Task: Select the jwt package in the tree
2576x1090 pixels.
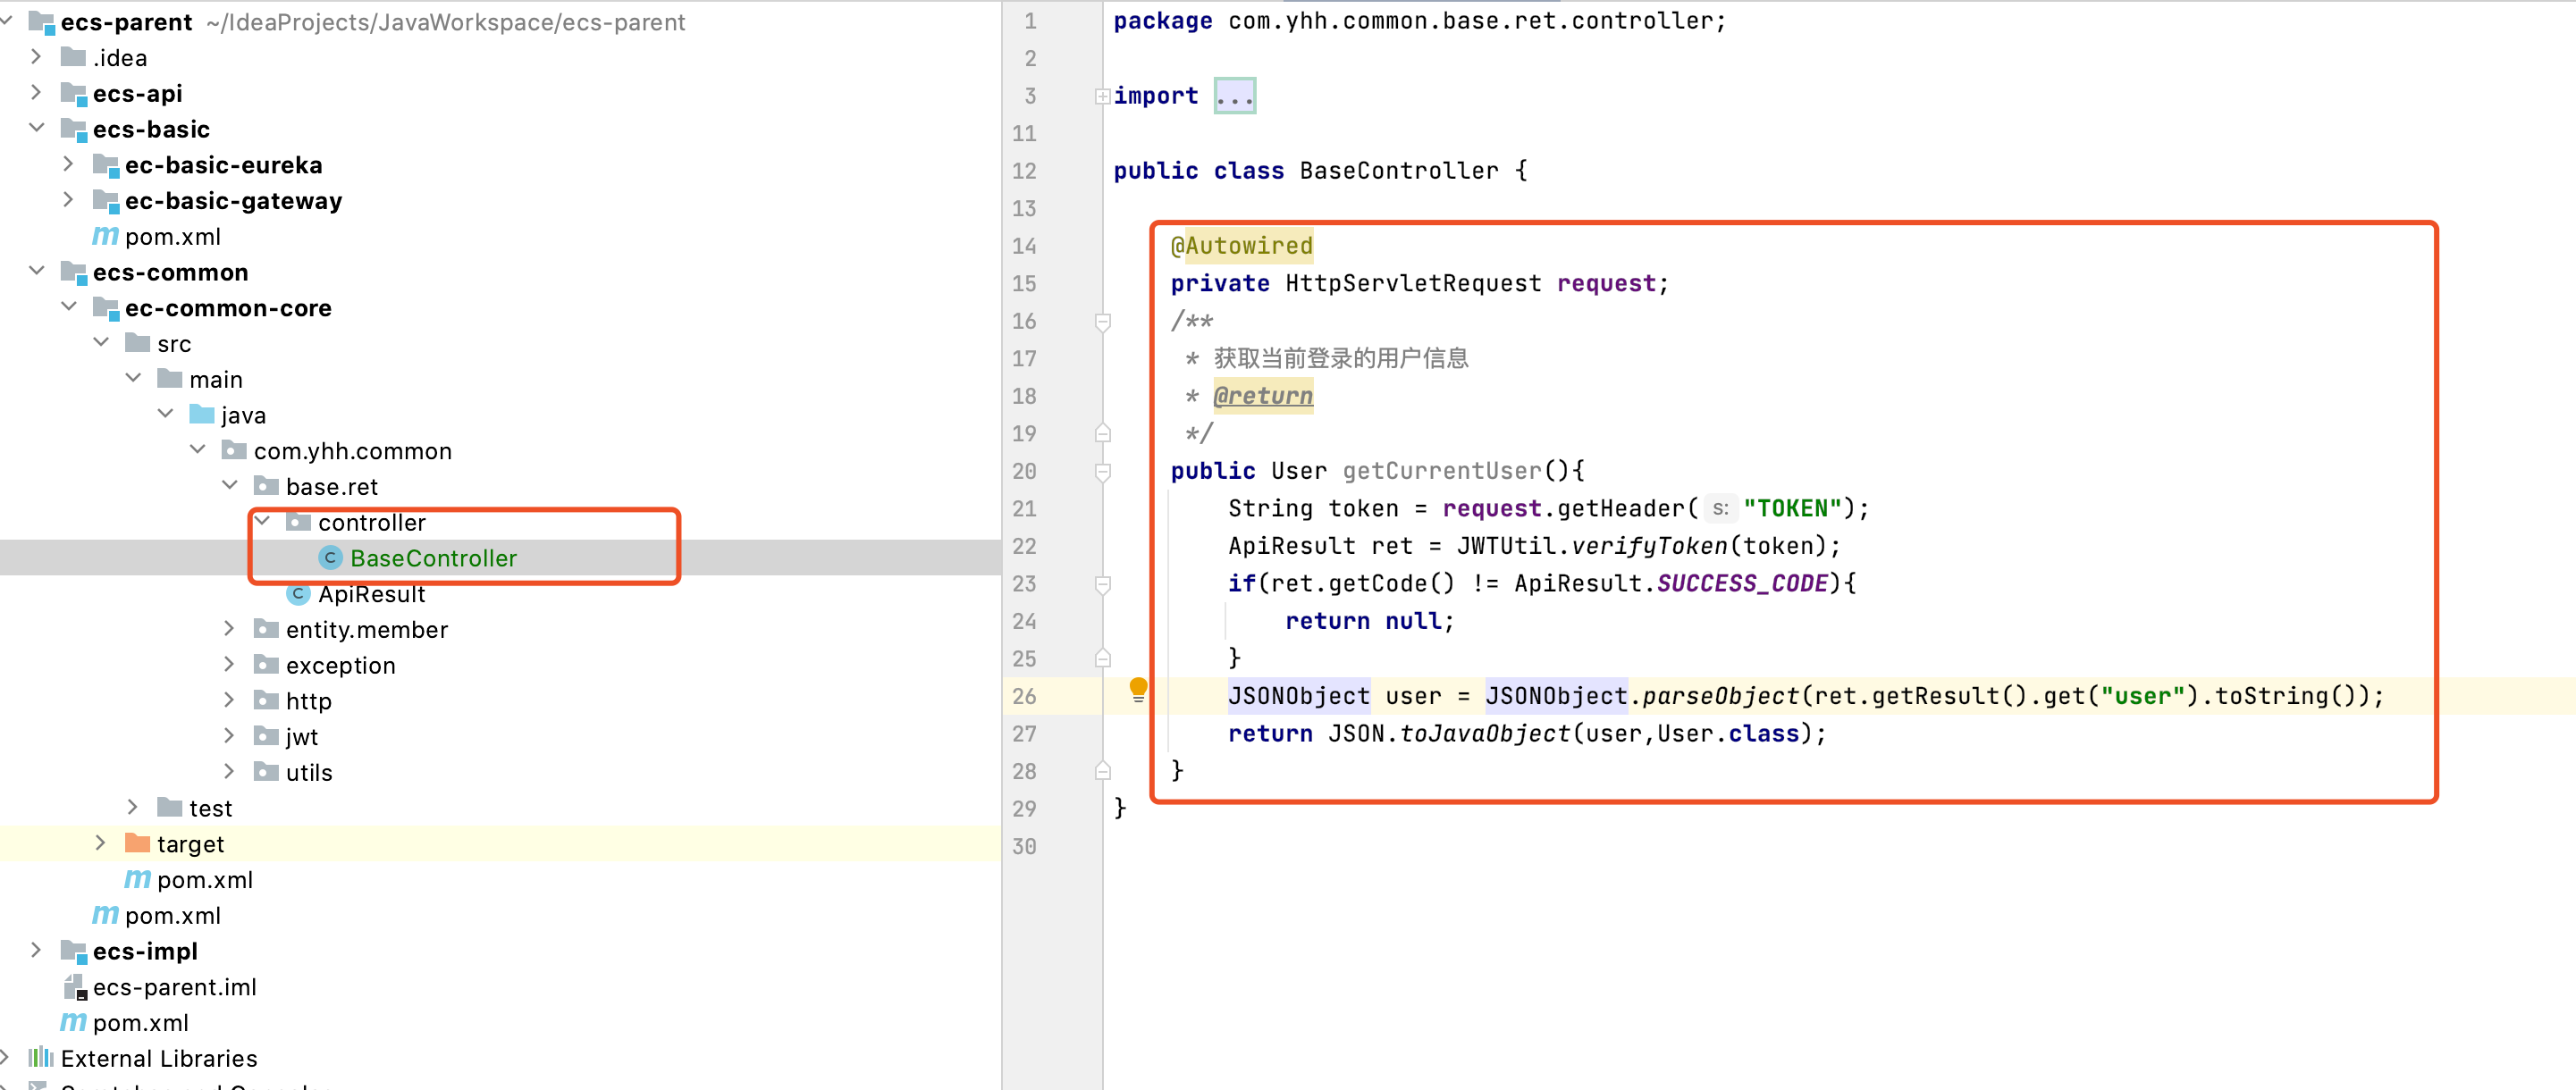Action: point(301,737)
